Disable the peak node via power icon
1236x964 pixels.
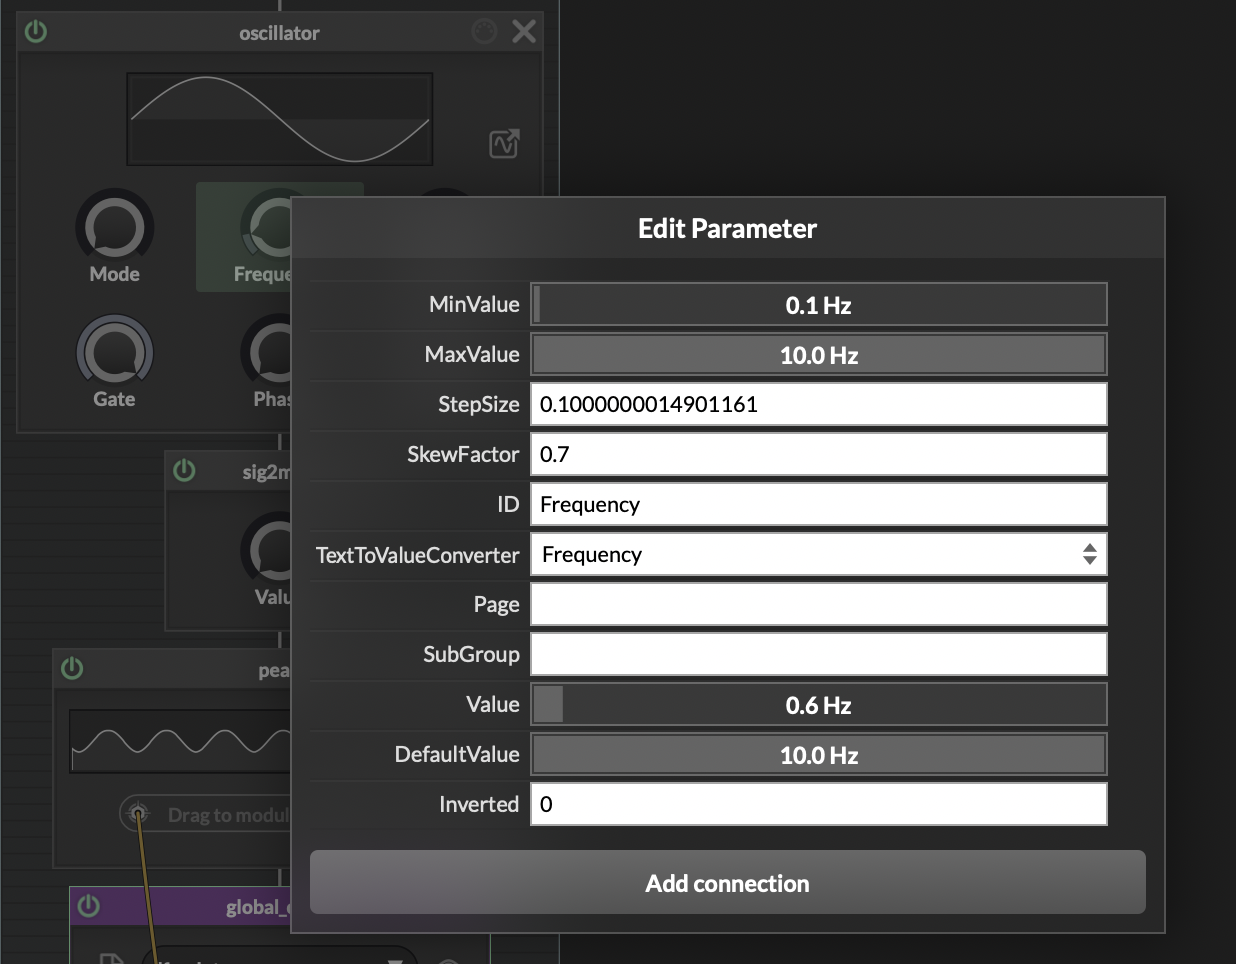tap(72, 668)
